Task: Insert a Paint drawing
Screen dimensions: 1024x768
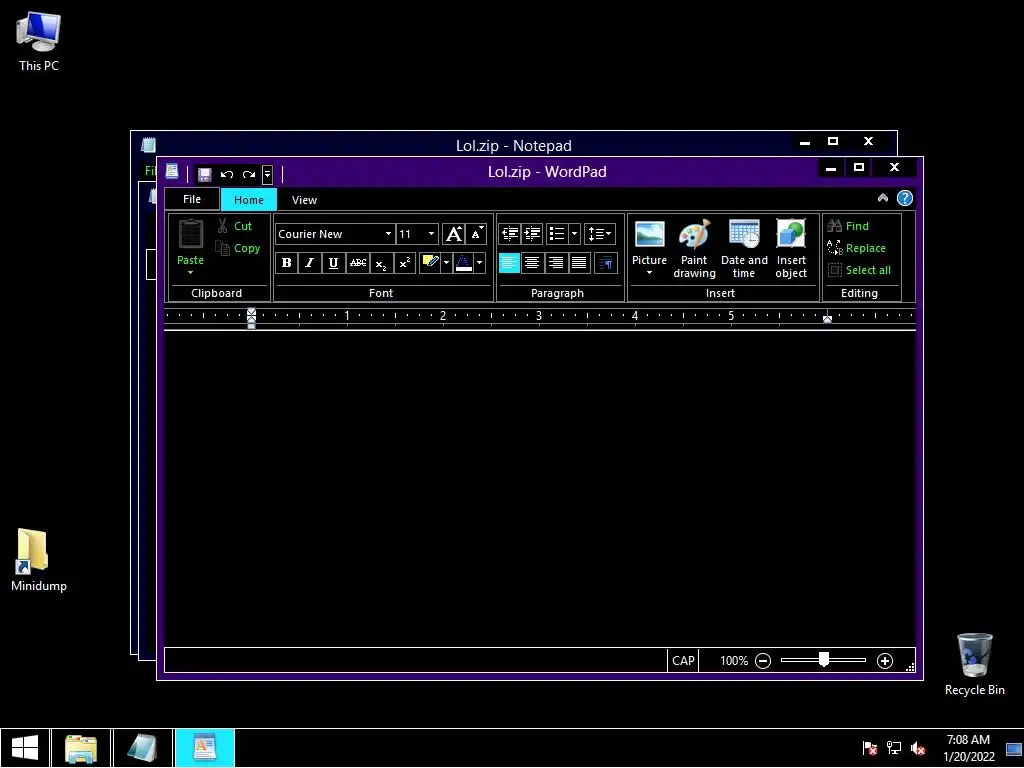Action: [x=694, y=249]
